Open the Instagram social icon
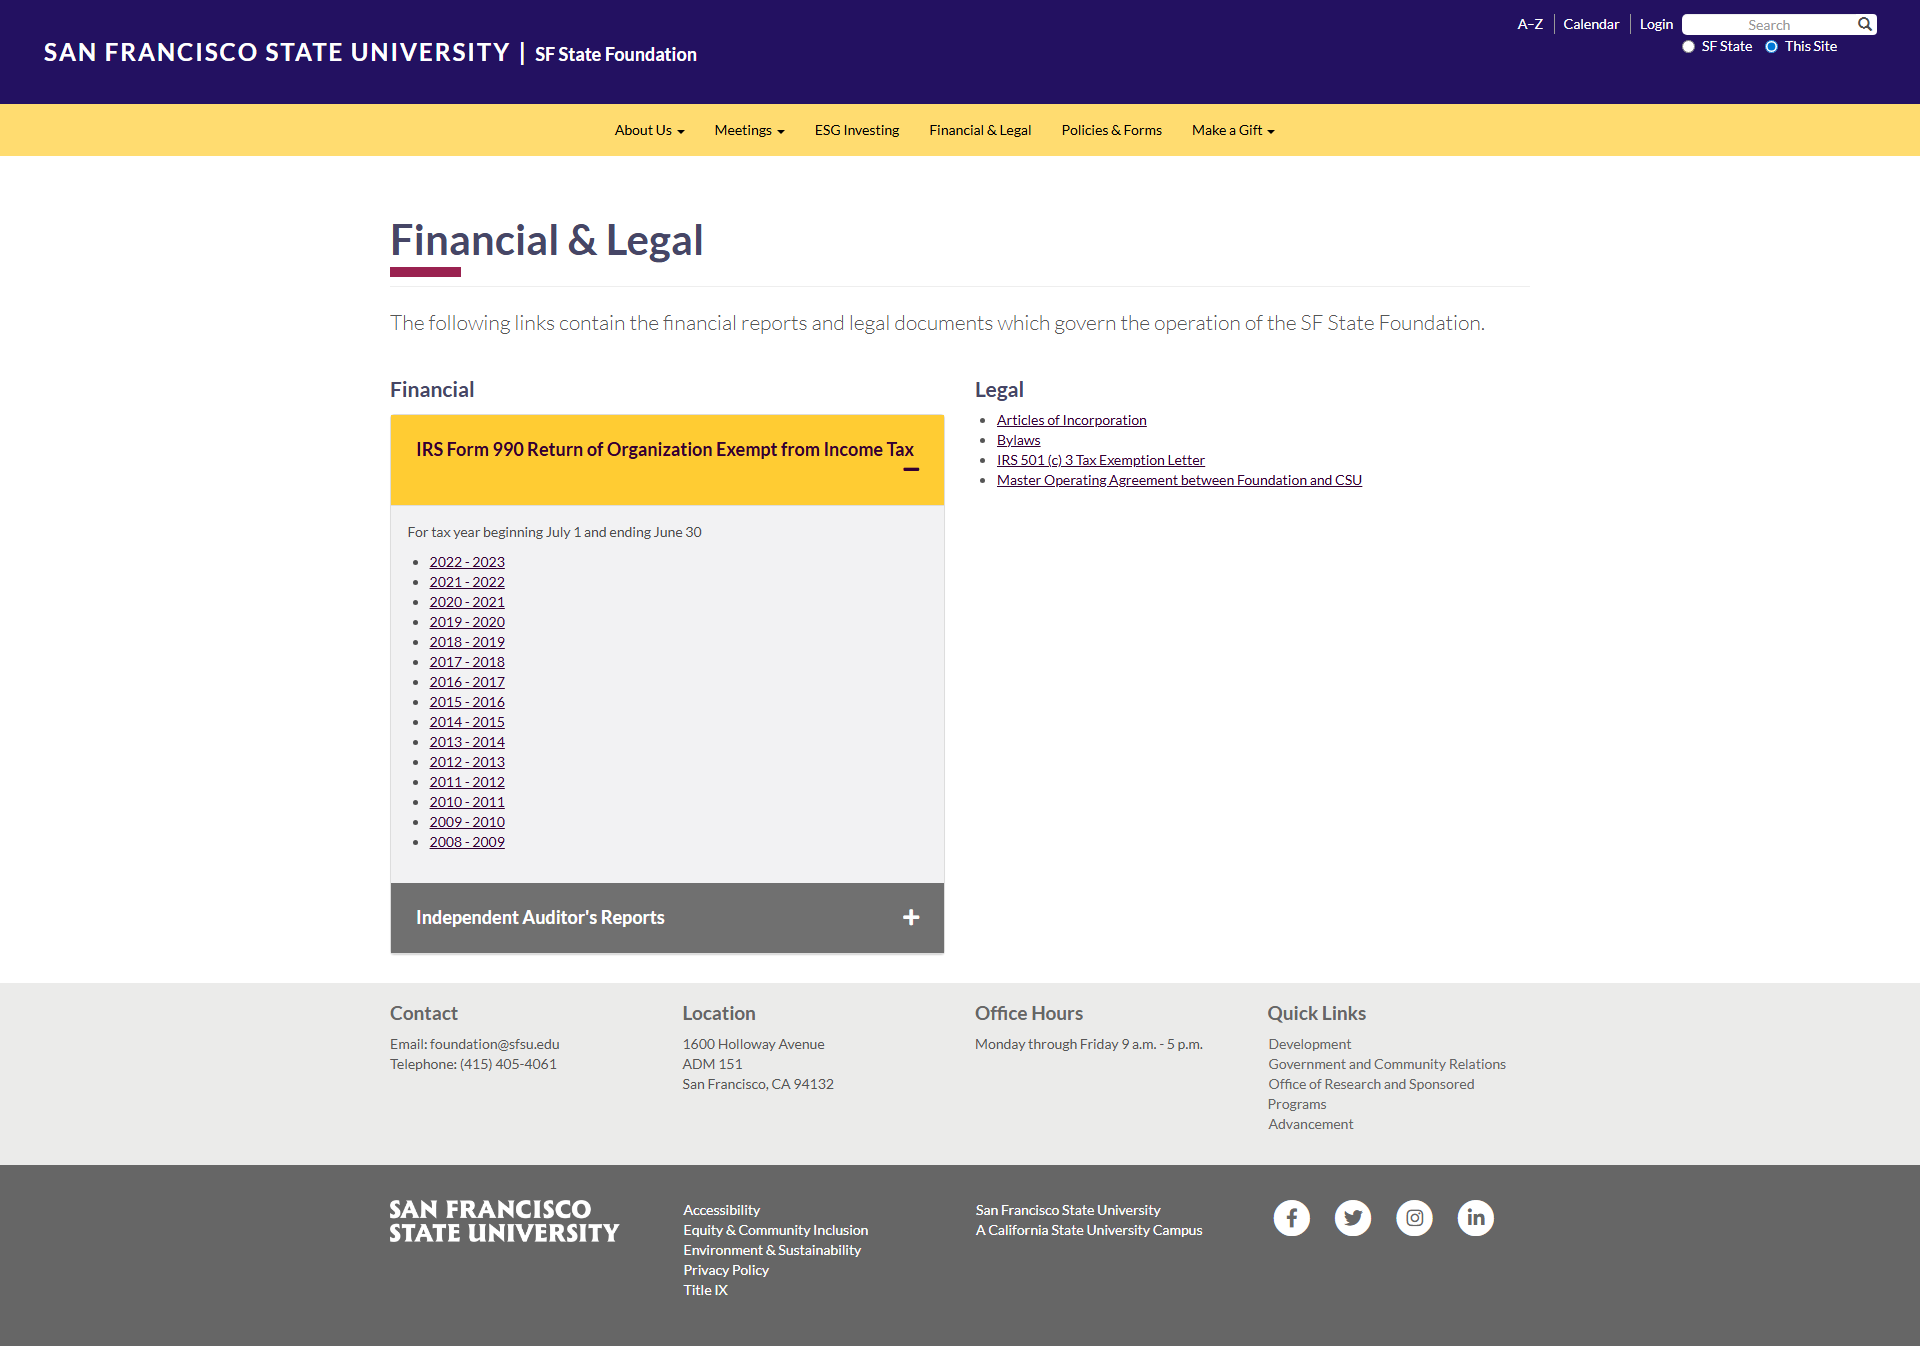This screenshot has width=1920, height=1346. [1414, 1218]
